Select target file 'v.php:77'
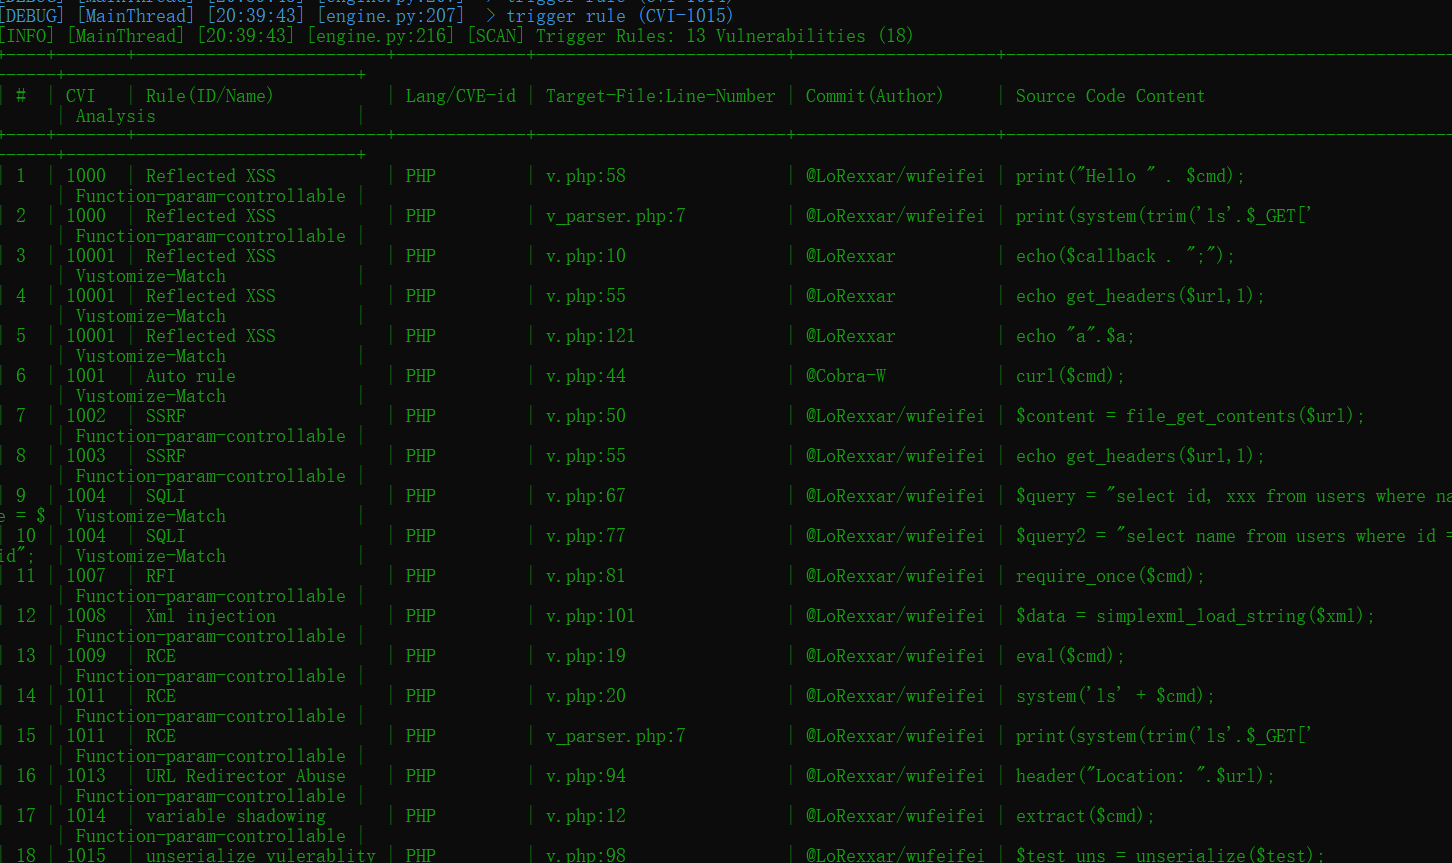 pos(586,536)
